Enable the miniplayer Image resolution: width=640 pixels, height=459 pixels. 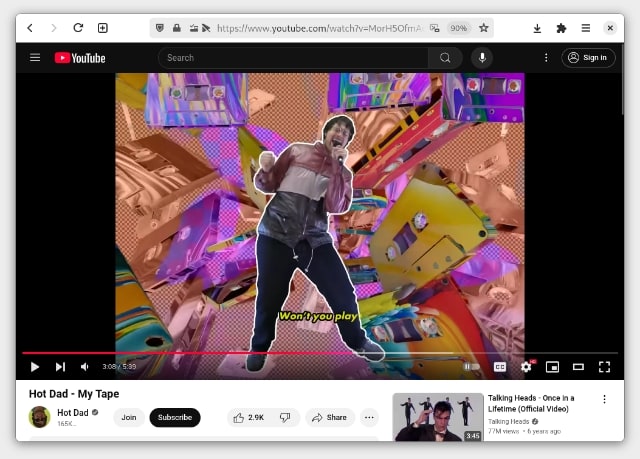[552, 367]
